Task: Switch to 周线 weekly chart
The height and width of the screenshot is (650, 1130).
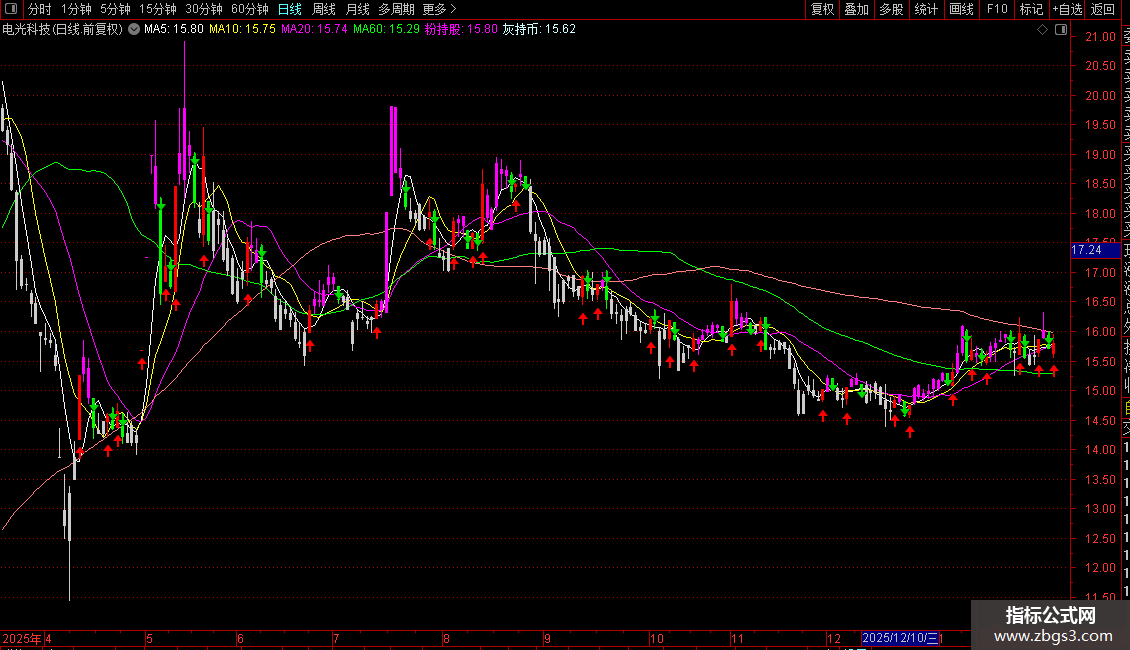Action: (324, 9)
